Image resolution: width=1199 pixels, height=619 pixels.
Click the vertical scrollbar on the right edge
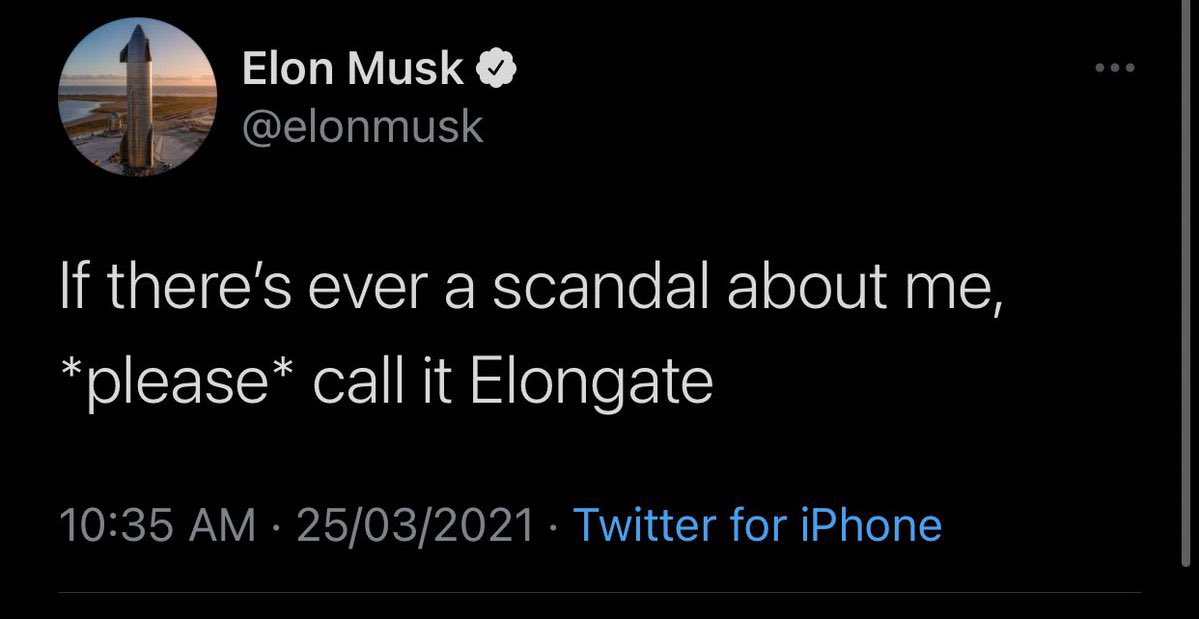point(1186,283)
